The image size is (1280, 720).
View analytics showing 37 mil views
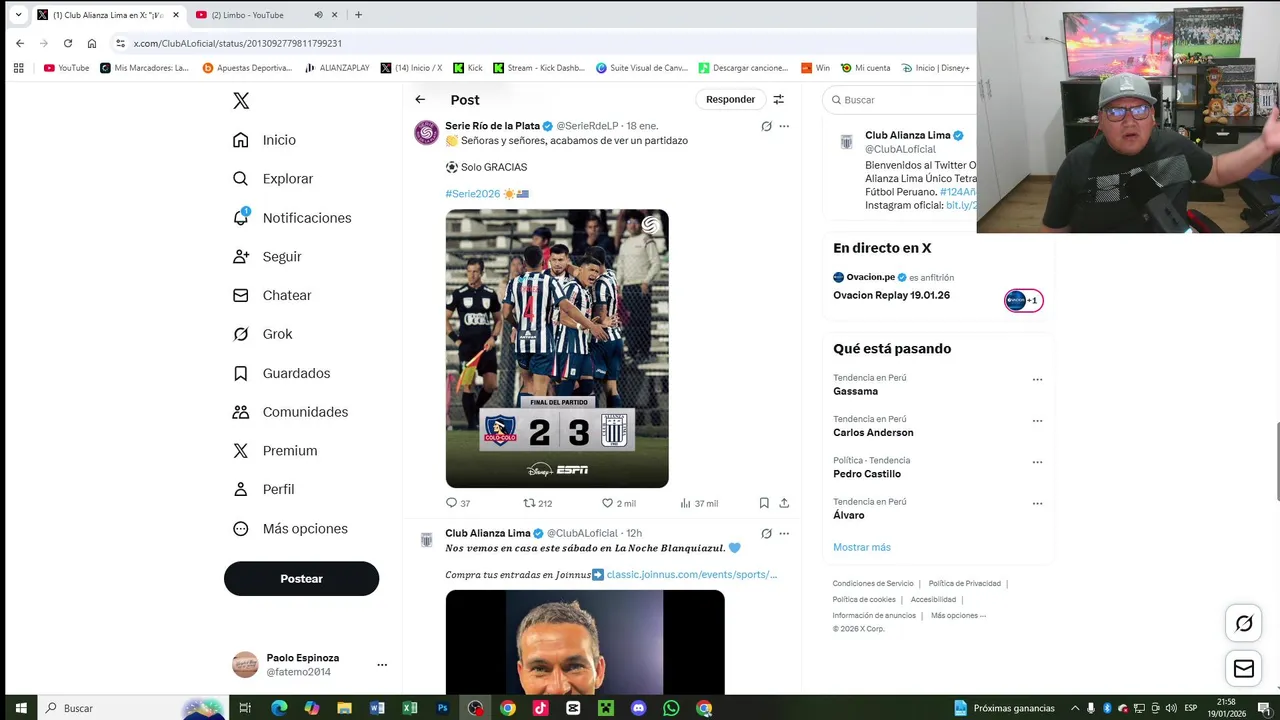point(699,503)
